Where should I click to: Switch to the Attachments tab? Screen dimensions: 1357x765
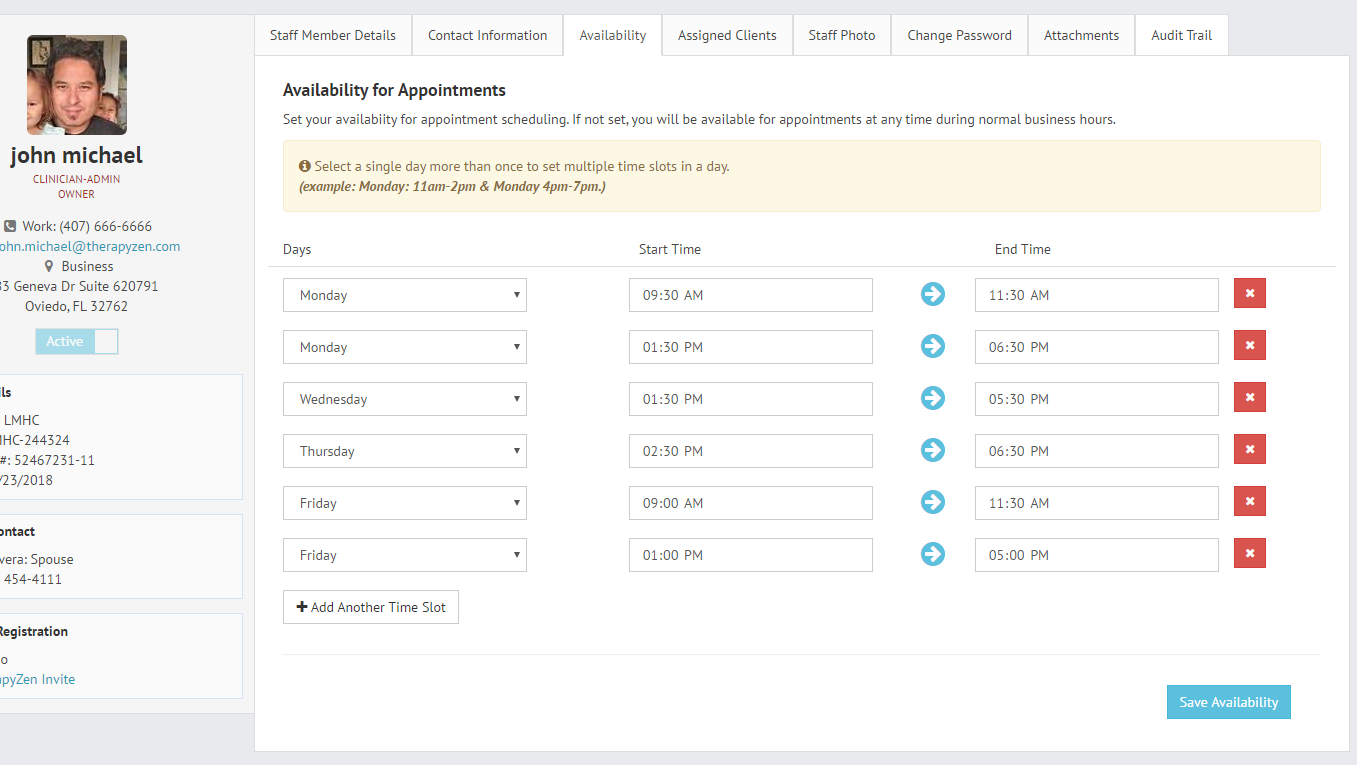tap(1082, 35)
